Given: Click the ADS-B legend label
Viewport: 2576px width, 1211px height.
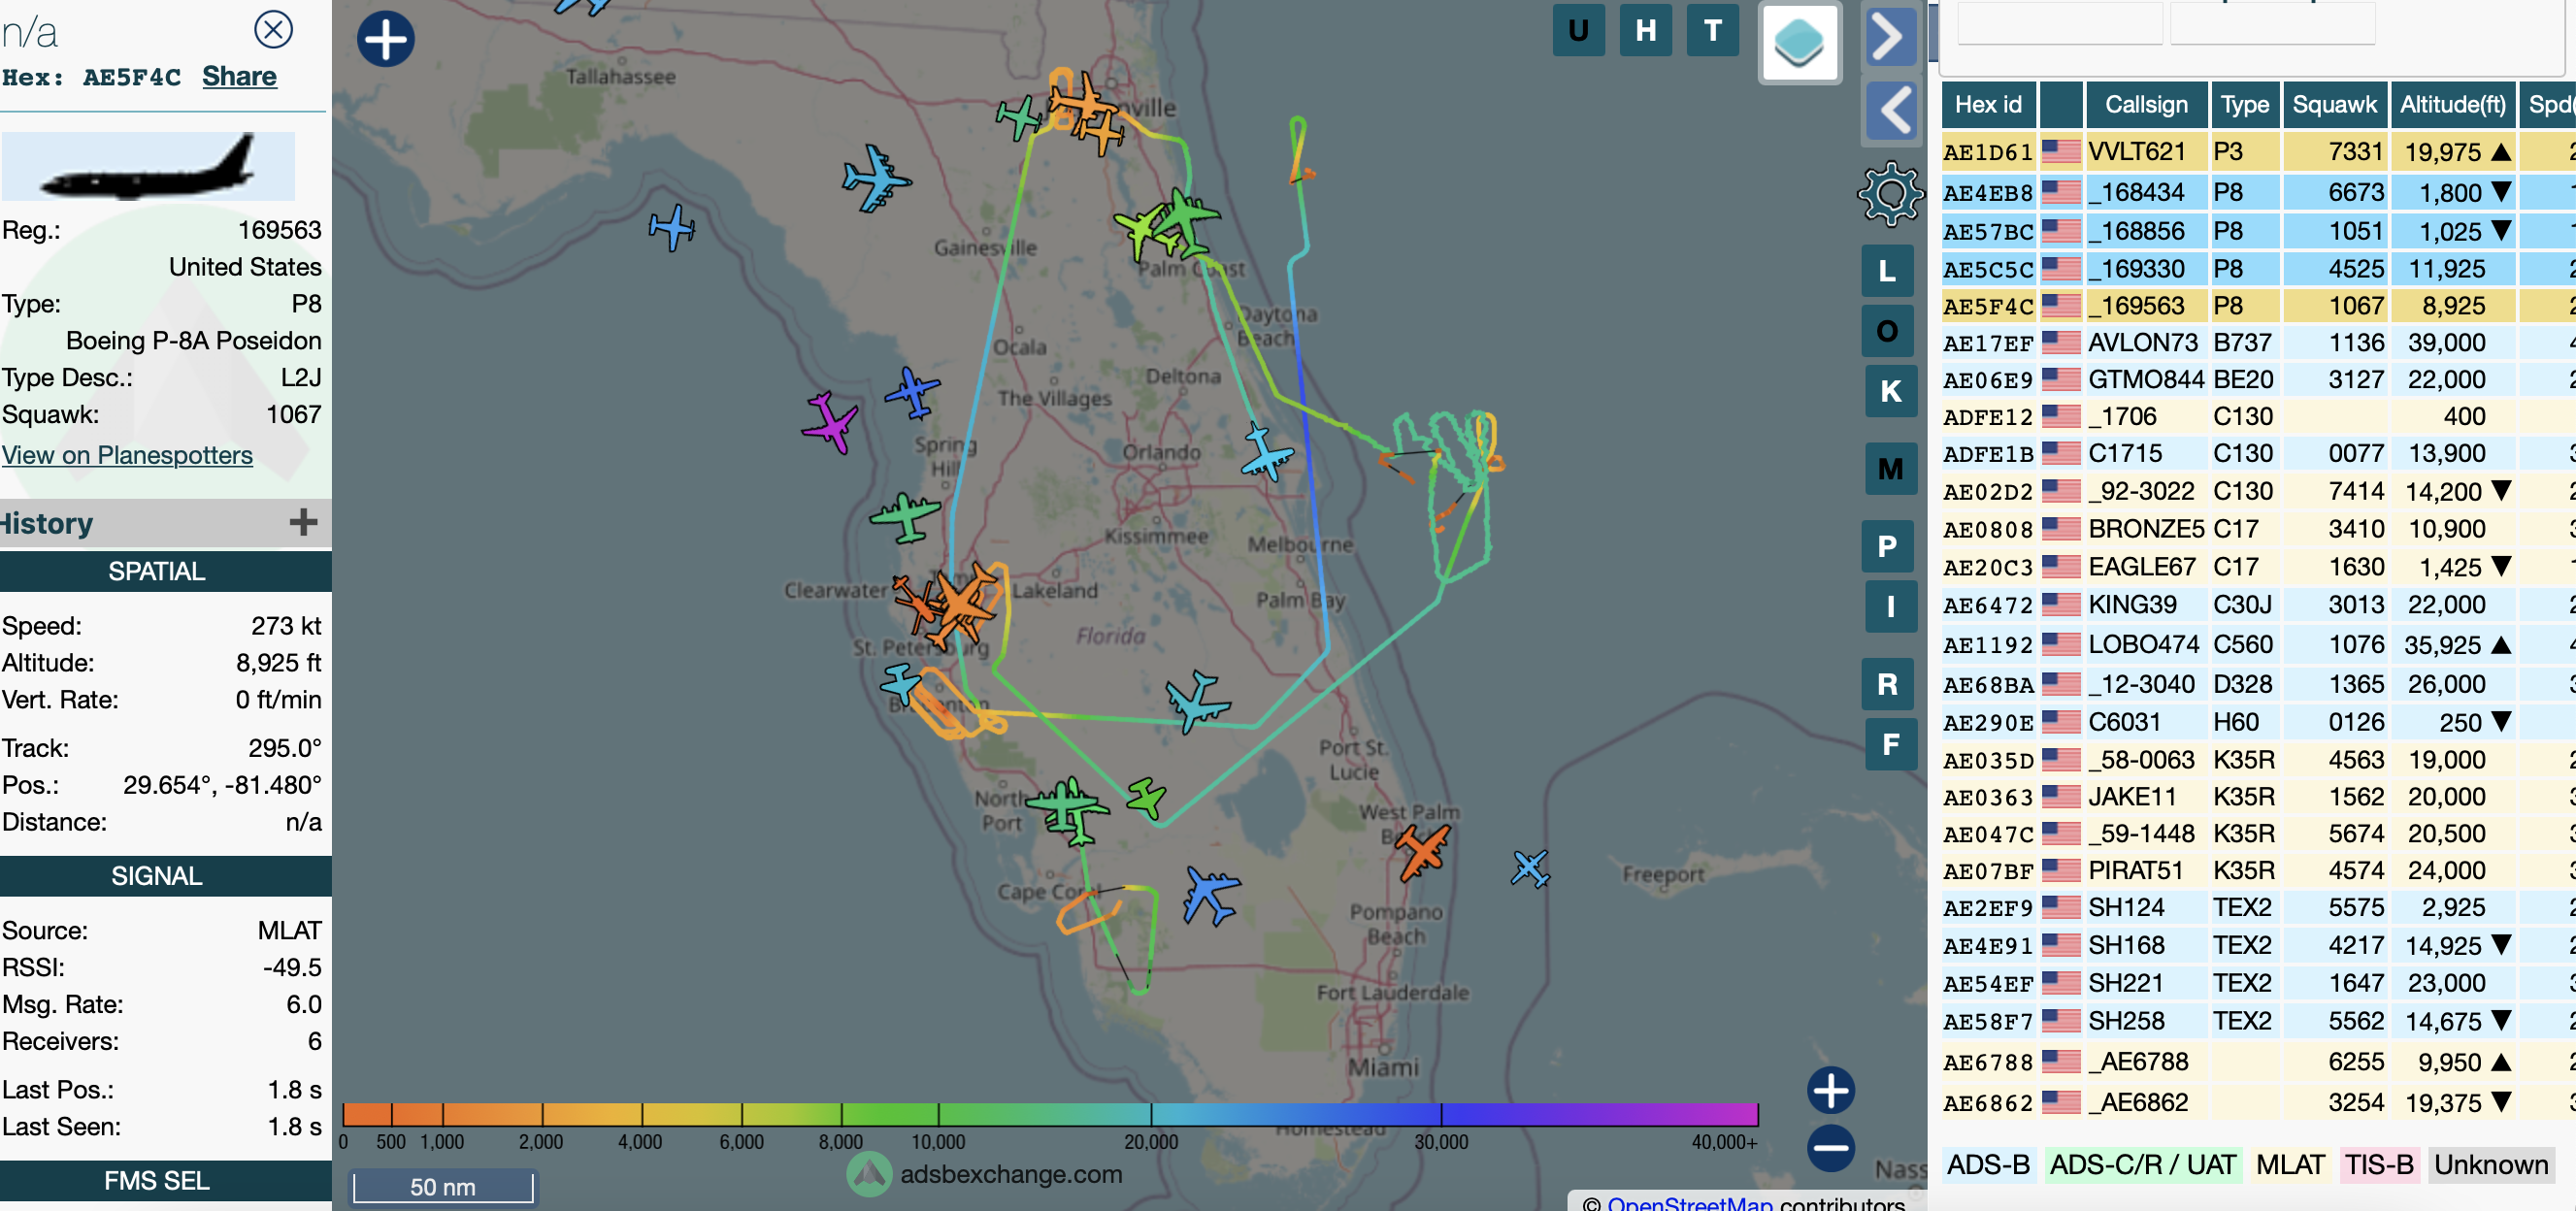Looking at the screenshot, I should coord(1988,1165).
